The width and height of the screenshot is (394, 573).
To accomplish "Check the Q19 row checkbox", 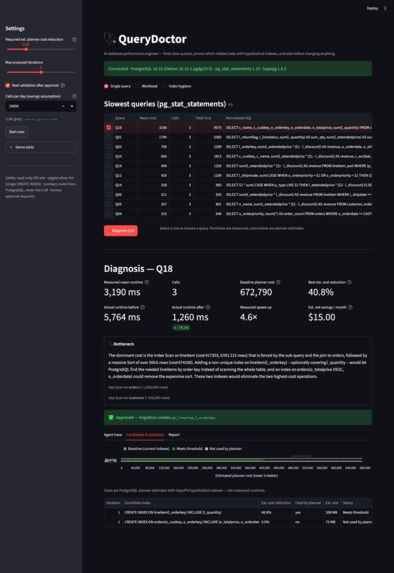I will tap(109, 166).
